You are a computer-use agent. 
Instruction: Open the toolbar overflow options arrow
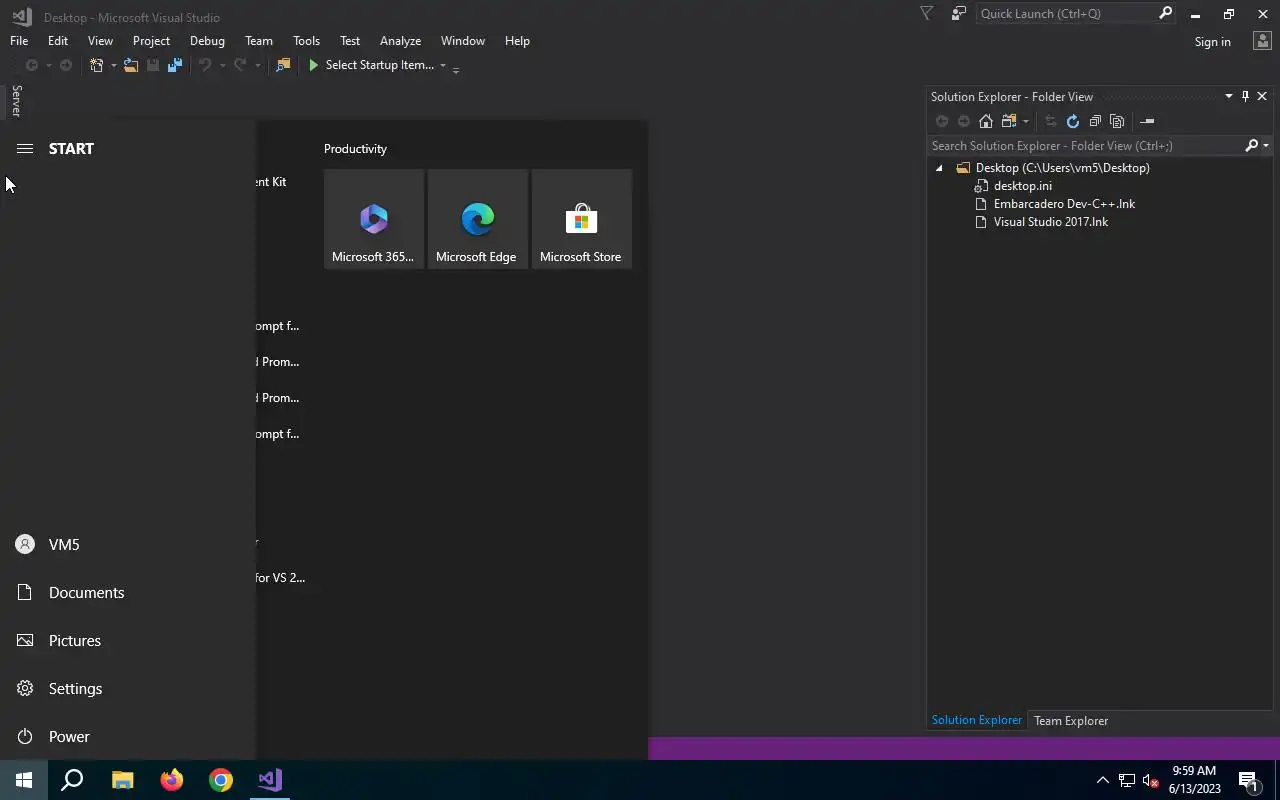[456, 69]
